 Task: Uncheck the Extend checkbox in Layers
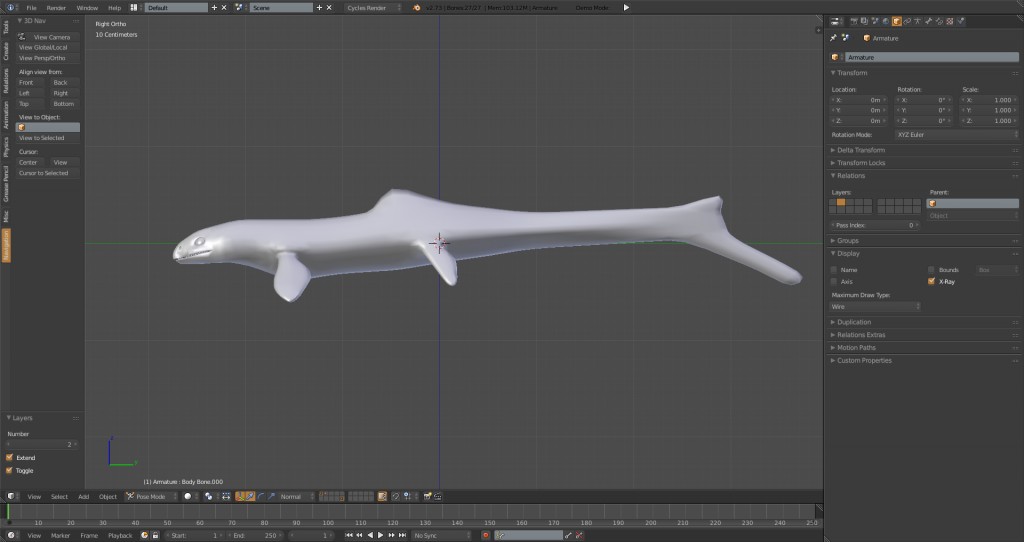(x=9, y=458)
